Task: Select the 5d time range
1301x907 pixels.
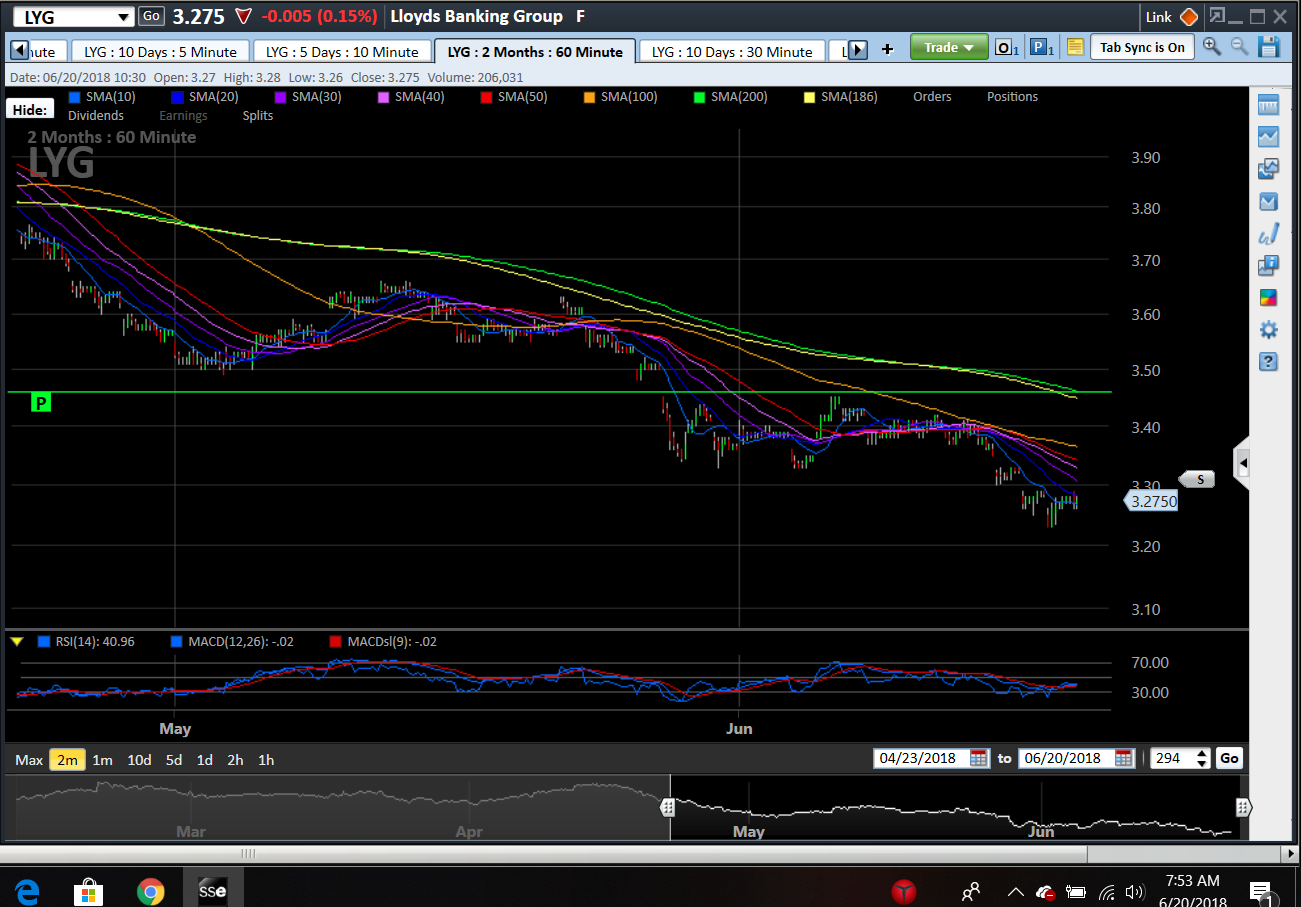Action: click(x=174, y=760)
